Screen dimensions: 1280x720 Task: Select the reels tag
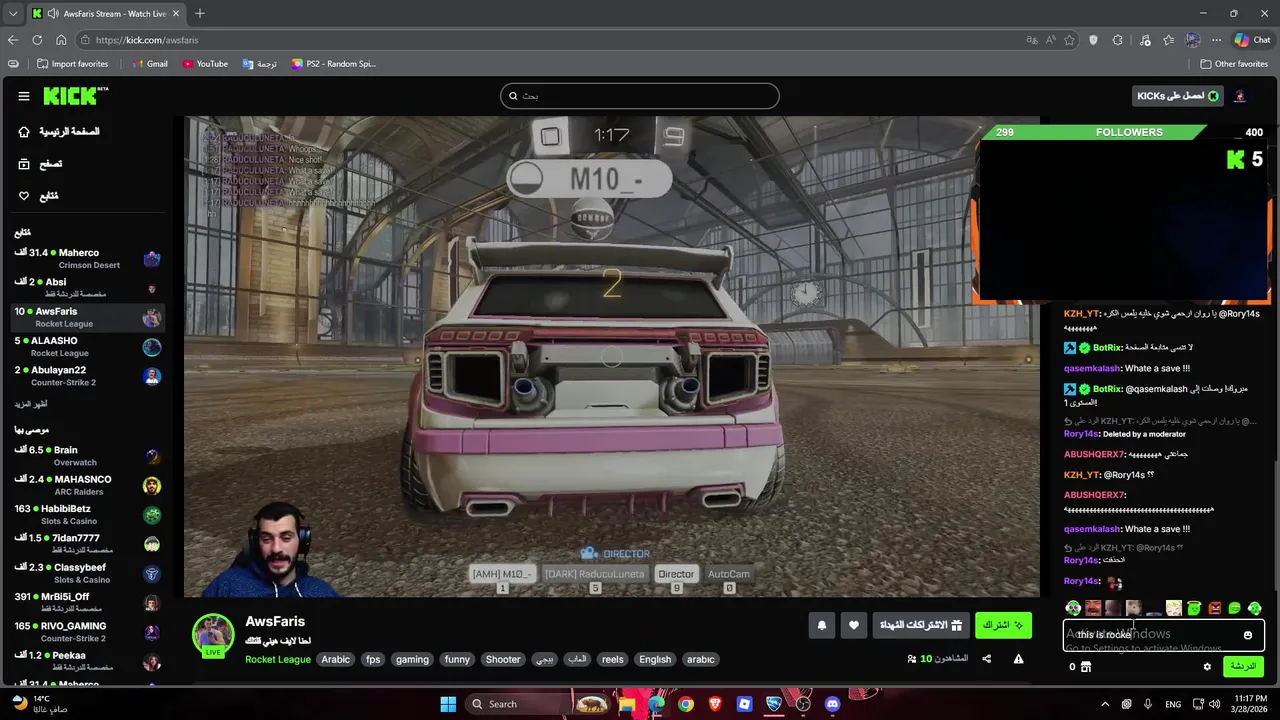(x=613, y=660)
